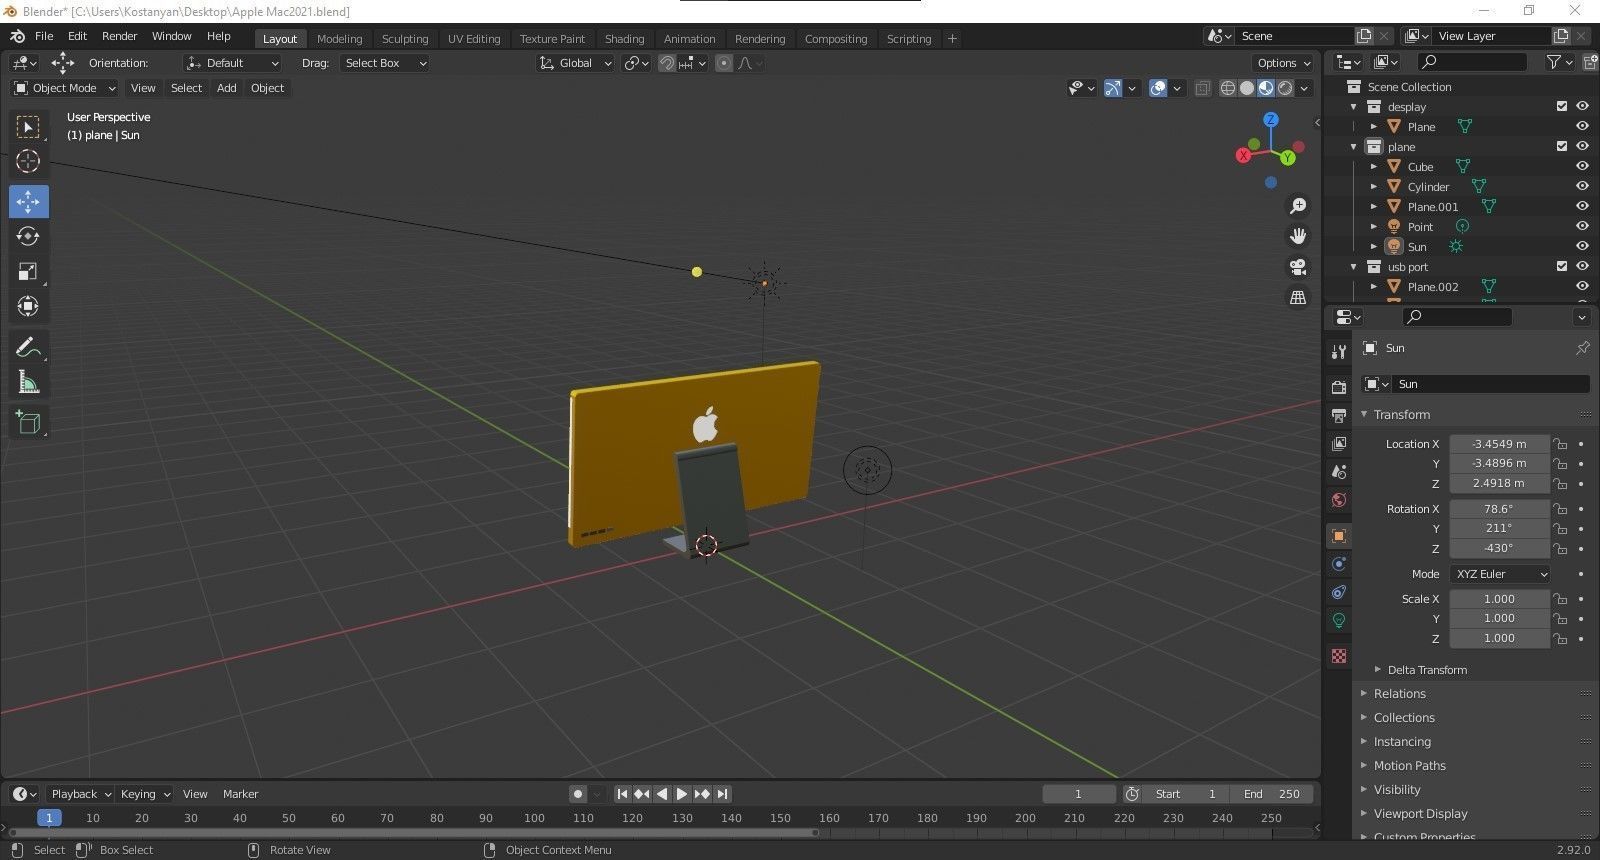
Task: Select the Select Box tool
Action: [28, 127]
